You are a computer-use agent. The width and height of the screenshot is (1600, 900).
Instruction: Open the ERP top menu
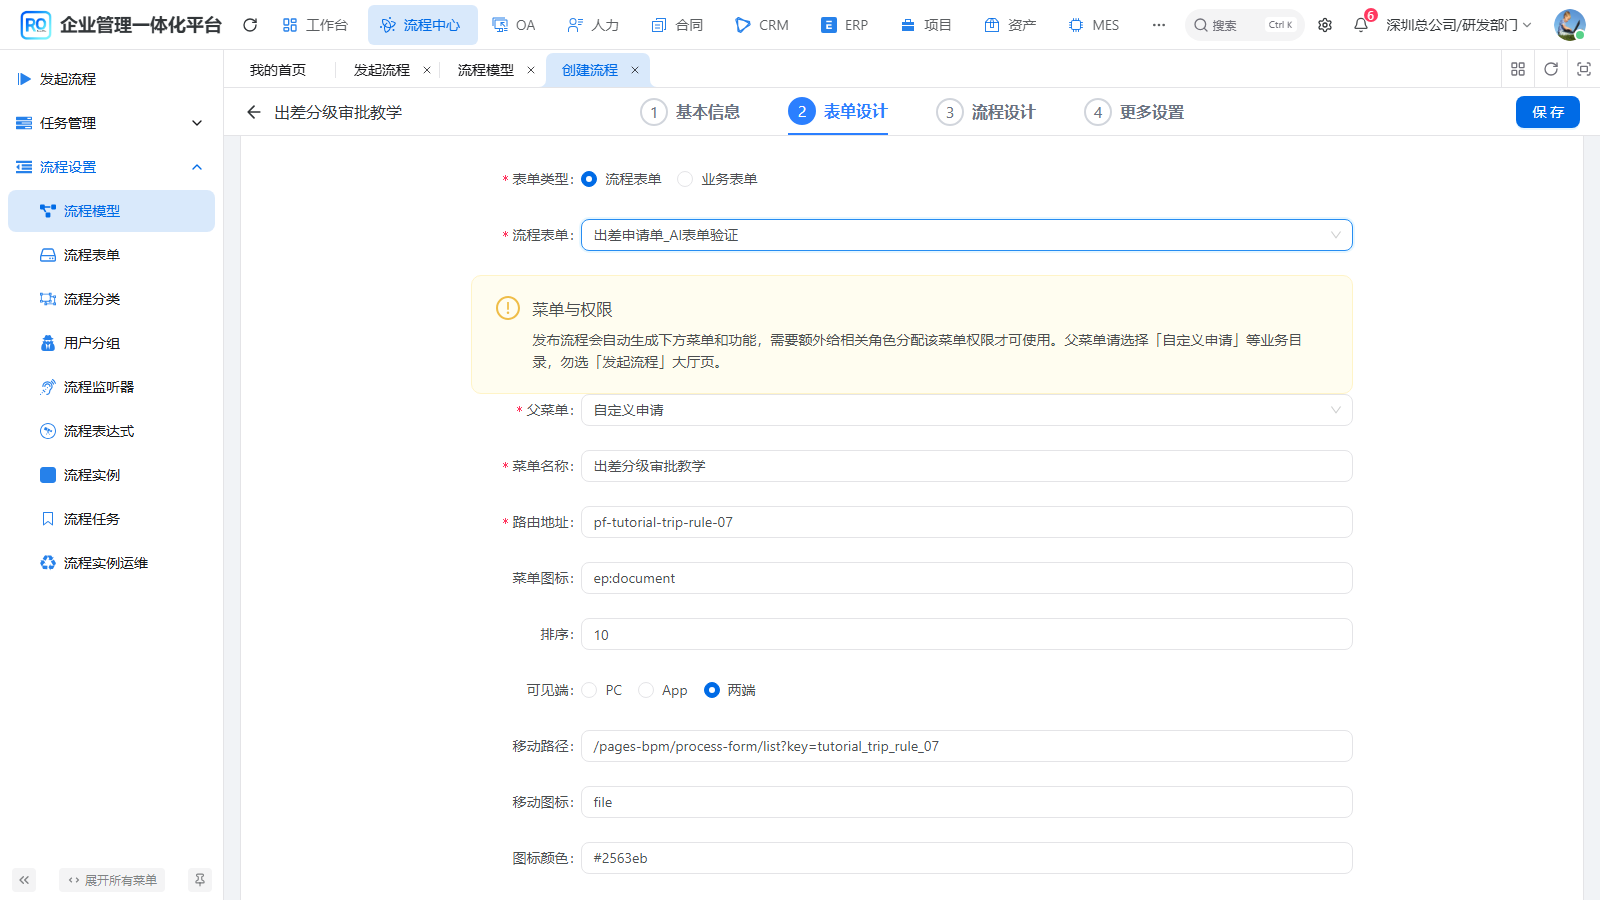click(x=845, y=25)
